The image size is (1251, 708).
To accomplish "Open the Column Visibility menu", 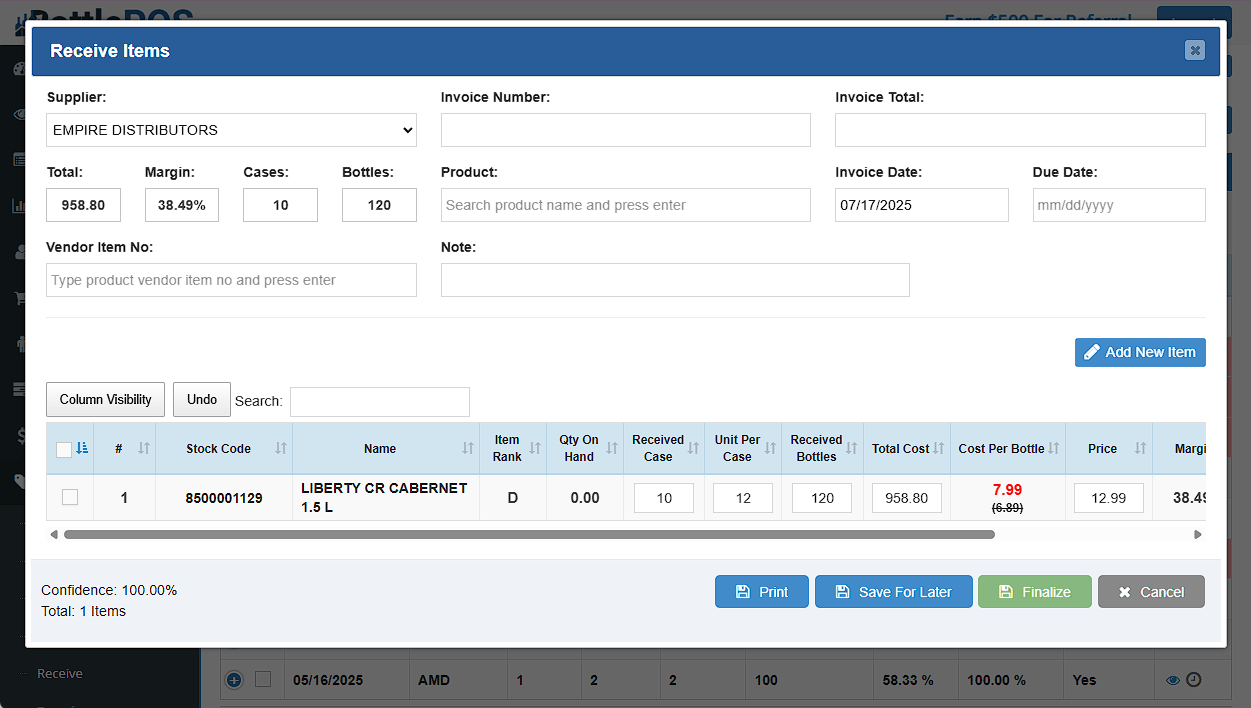I will pyautogui.click(x=105, y=400).
